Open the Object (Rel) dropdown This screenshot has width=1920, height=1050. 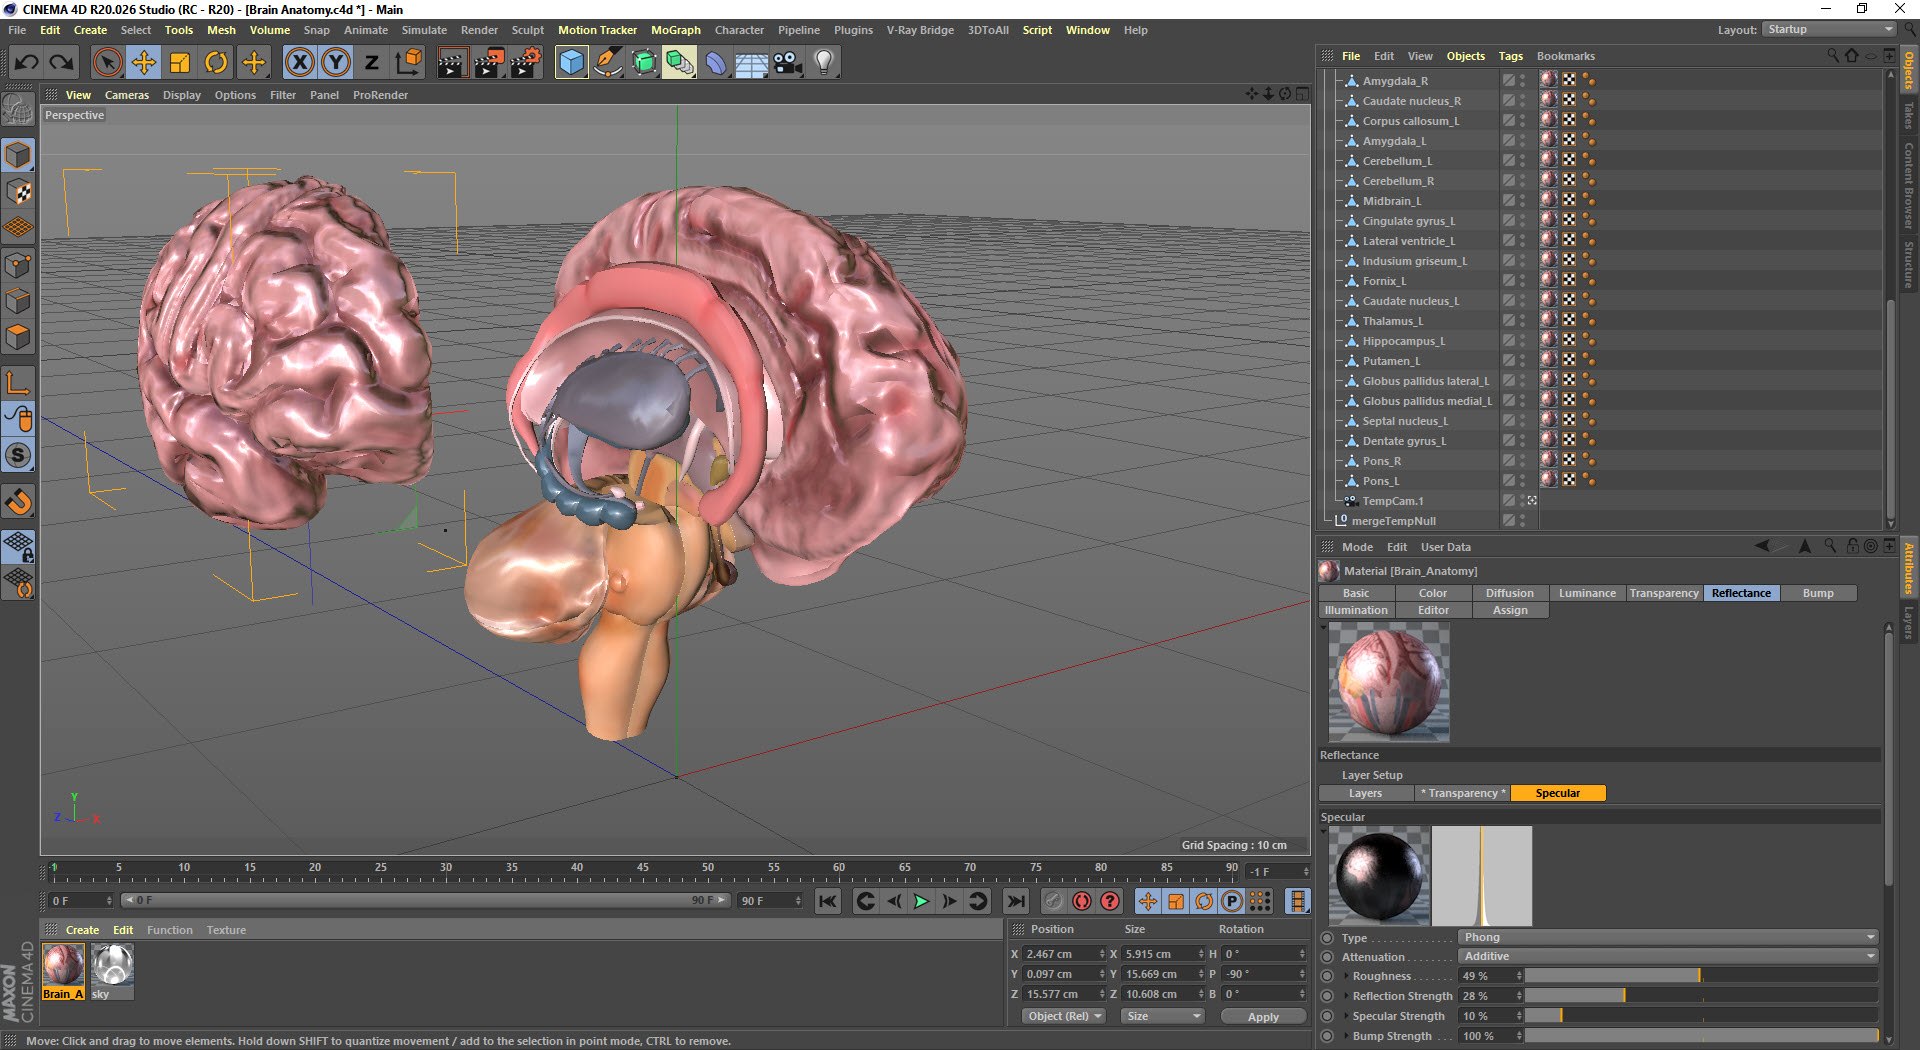point(1064,1016)
